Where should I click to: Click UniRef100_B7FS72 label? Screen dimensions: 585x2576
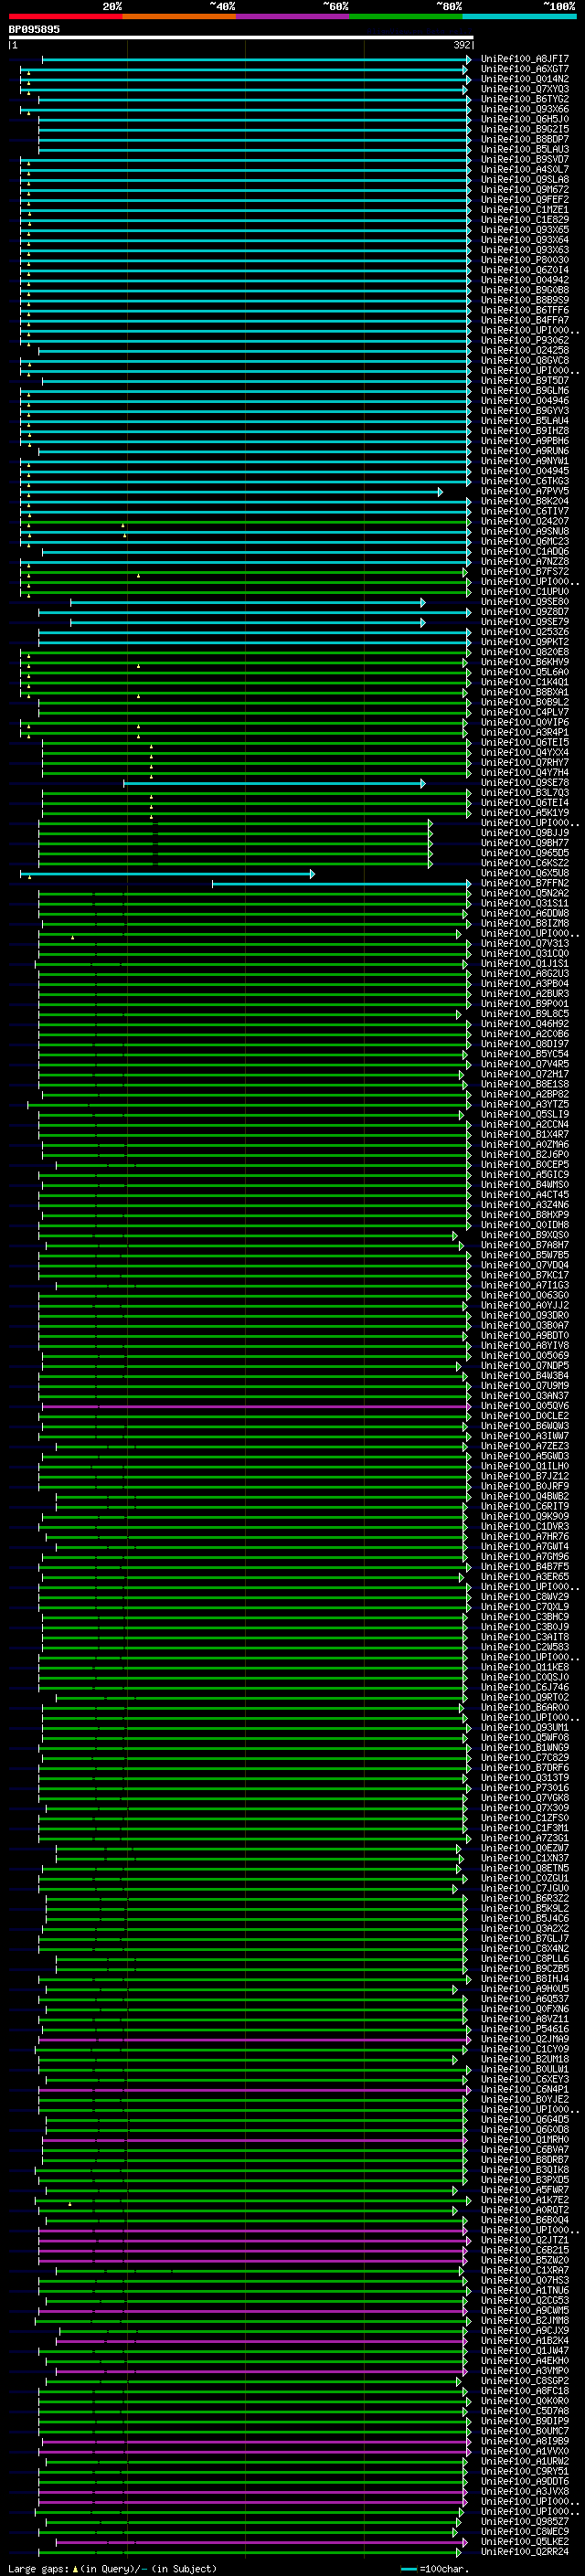point(525,572)
